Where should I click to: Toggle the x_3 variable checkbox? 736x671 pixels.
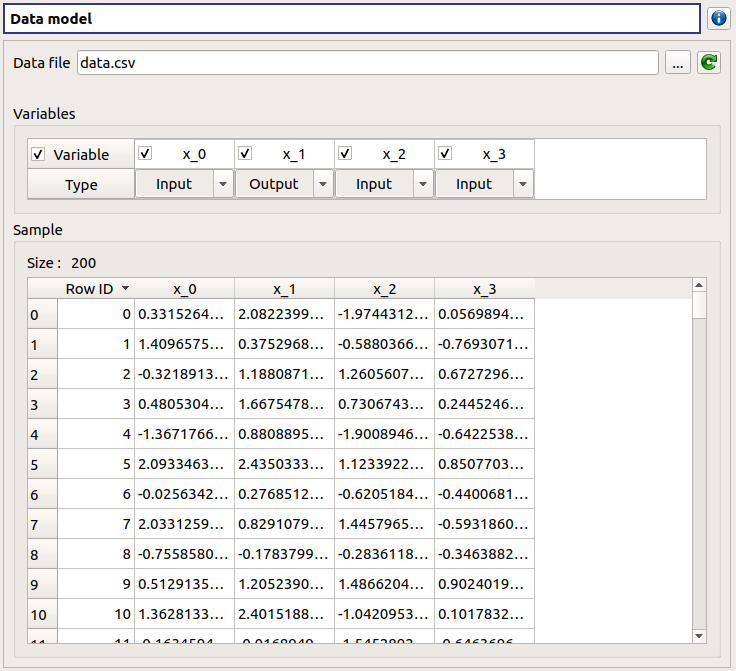tap(445, 154)
